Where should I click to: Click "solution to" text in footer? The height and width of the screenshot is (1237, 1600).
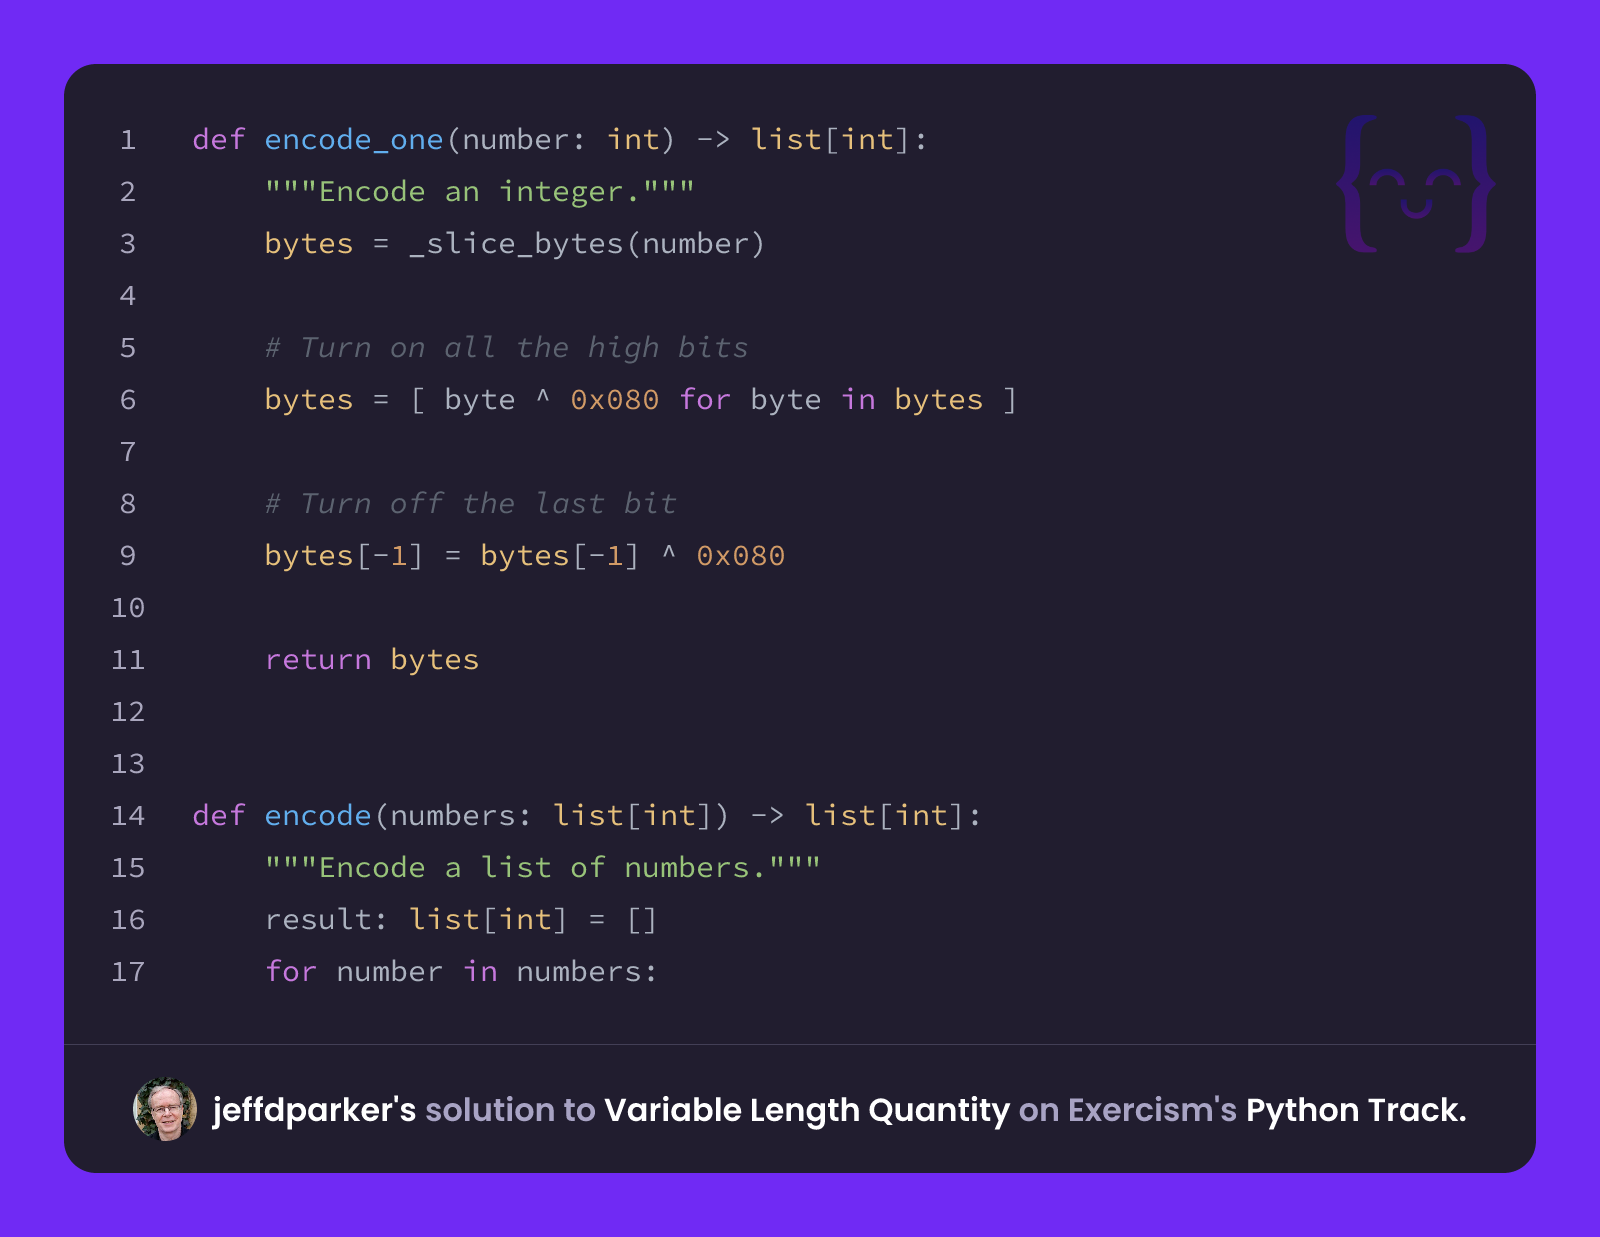point(510,1110)
